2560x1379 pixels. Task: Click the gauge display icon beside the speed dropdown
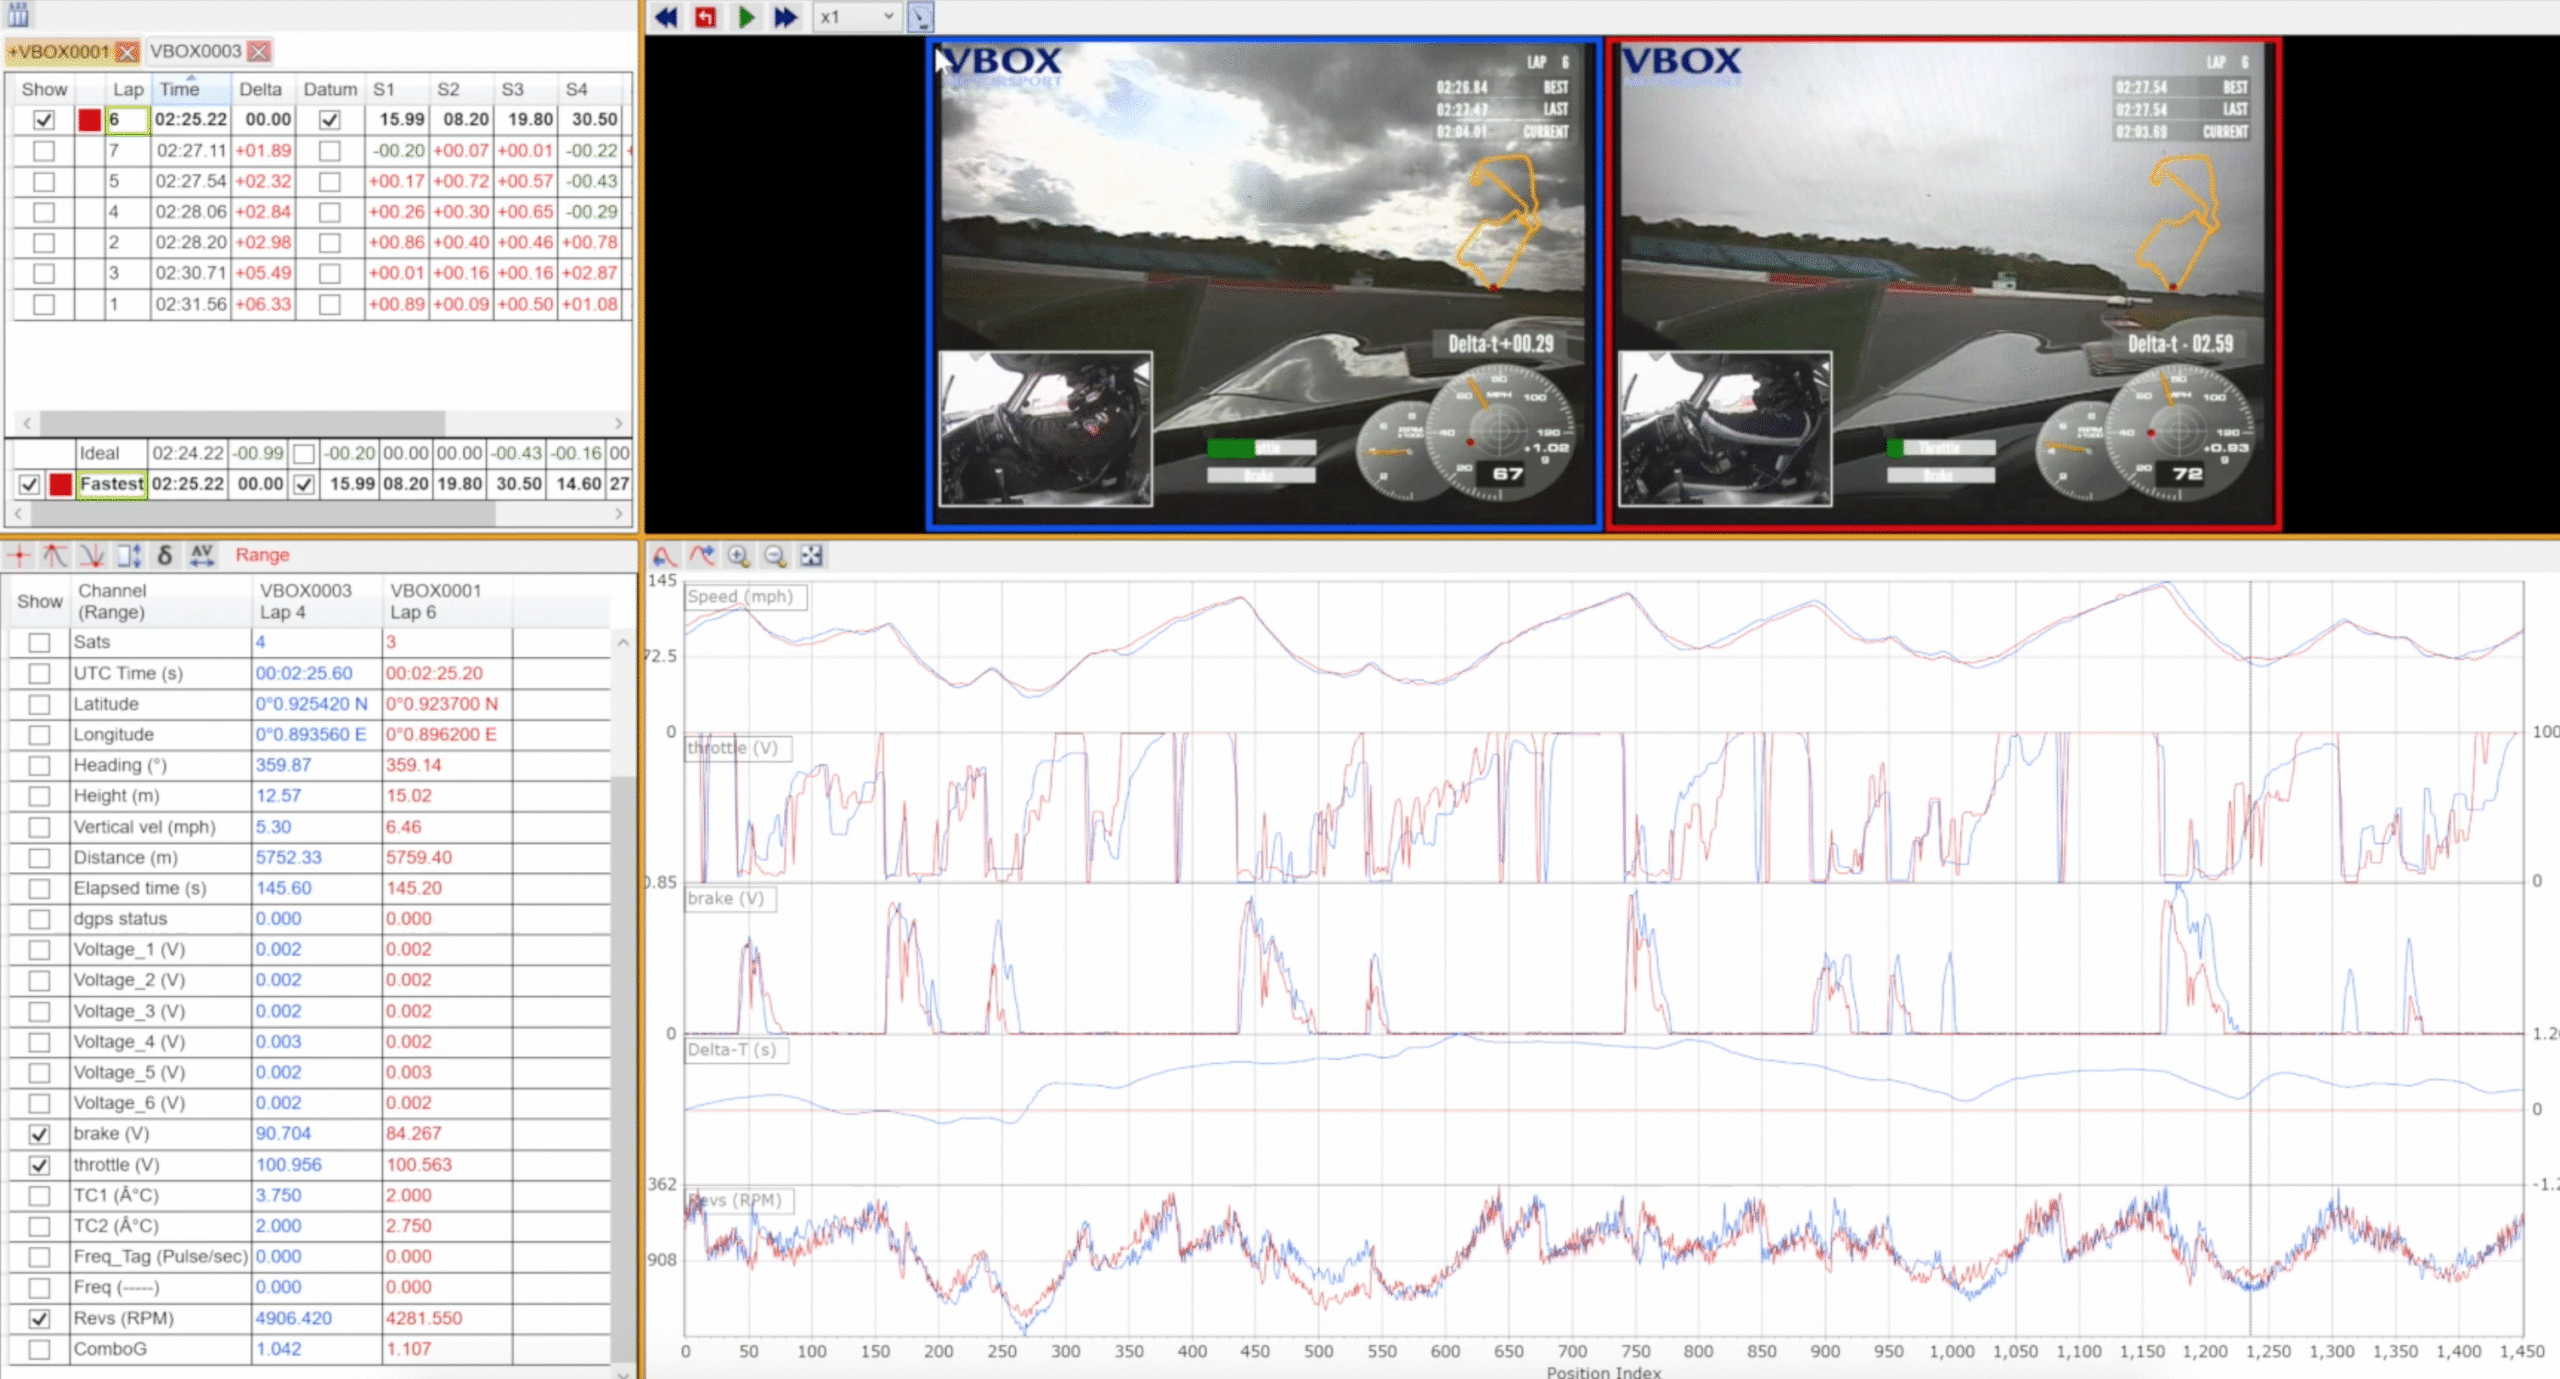920,17
